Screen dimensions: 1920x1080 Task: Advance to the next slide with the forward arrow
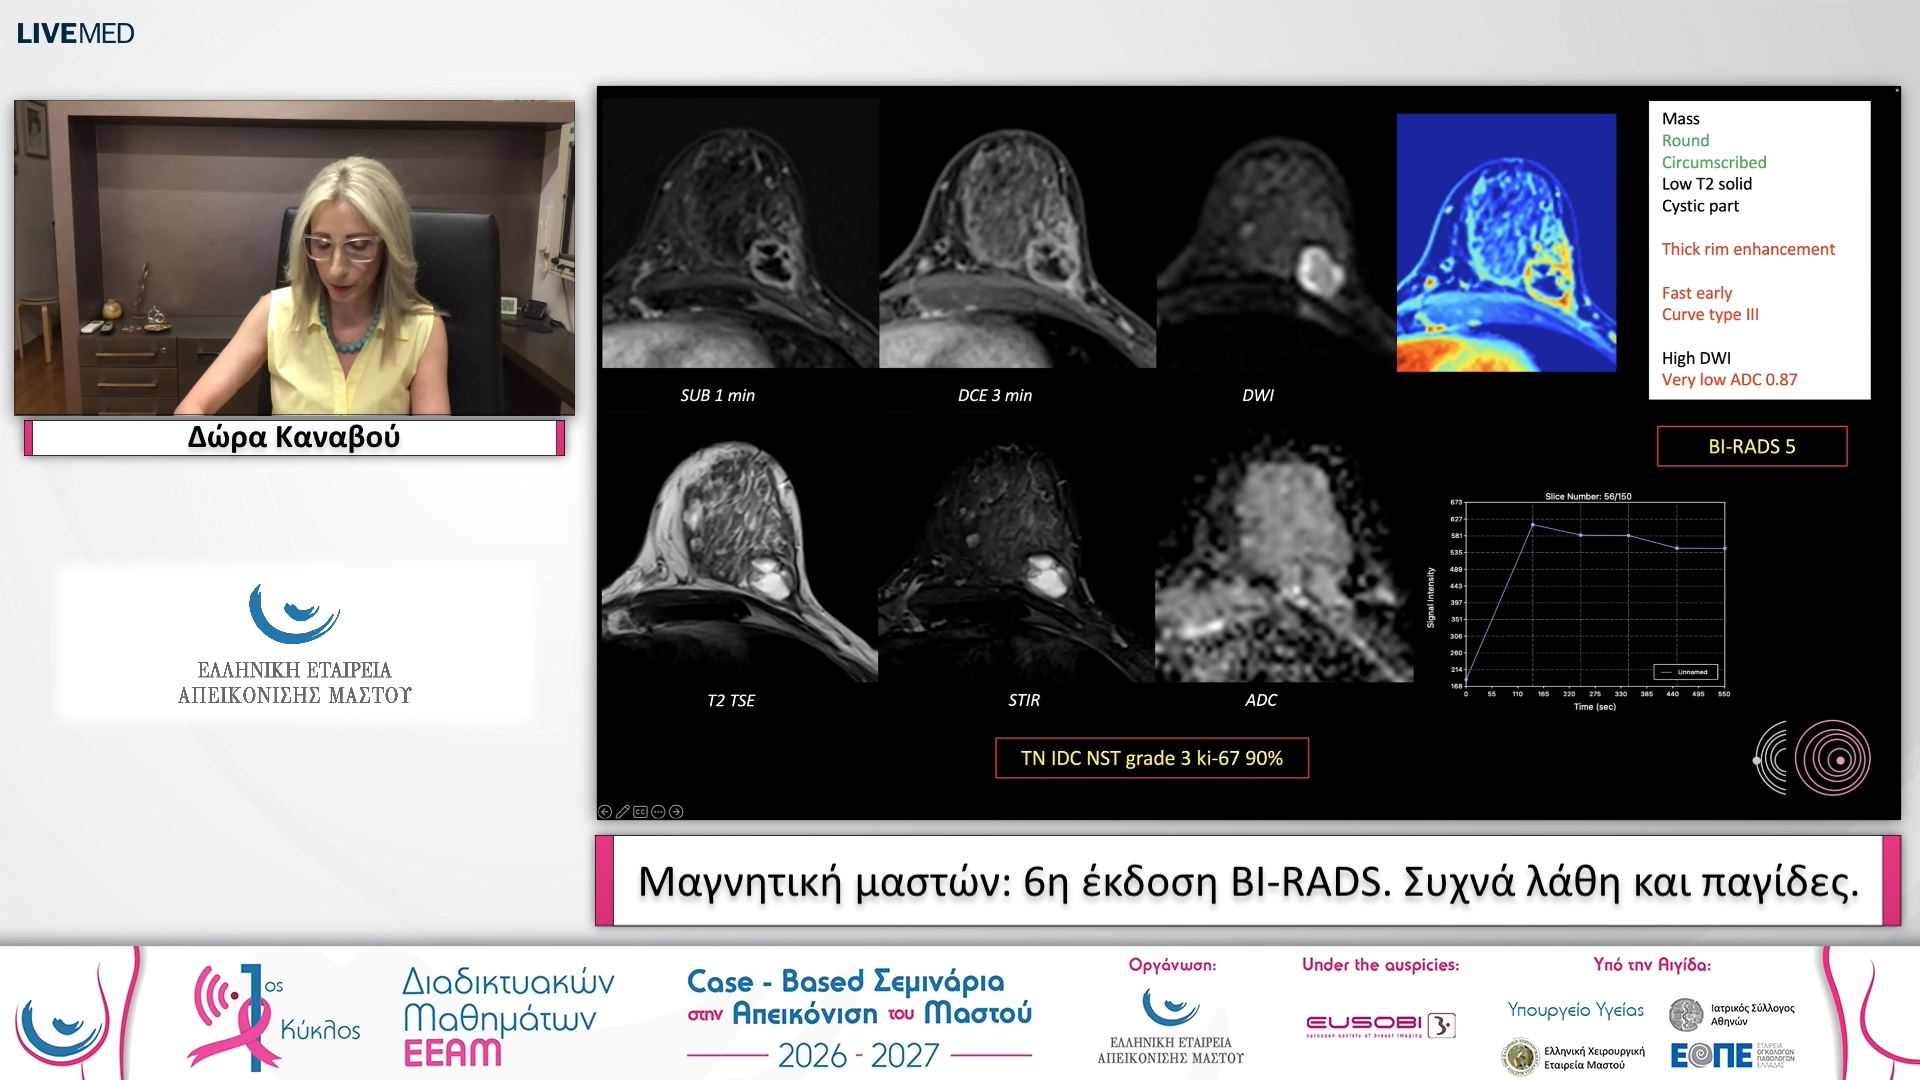[x=676, y=812]
